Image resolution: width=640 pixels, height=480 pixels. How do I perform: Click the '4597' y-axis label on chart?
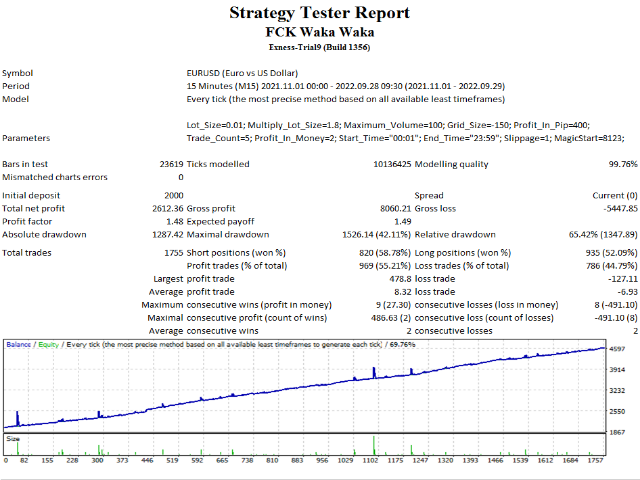(617, 349)
